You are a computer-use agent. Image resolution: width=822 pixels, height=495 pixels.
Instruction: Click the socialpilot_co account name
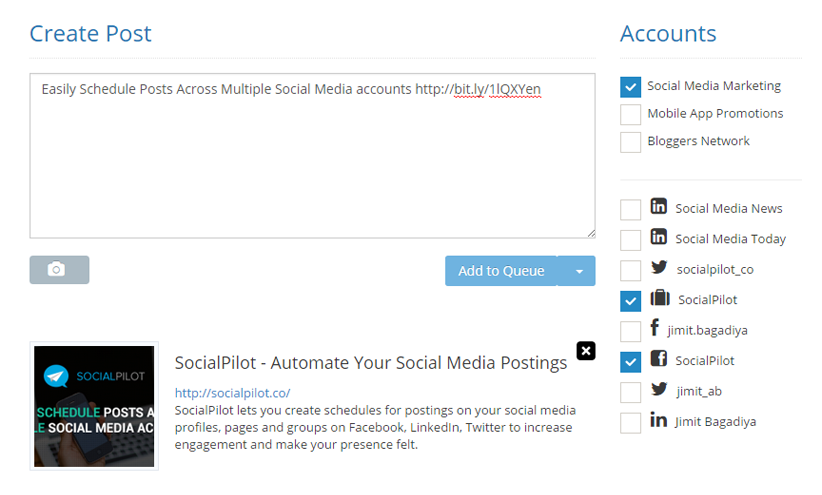(715, 270)
